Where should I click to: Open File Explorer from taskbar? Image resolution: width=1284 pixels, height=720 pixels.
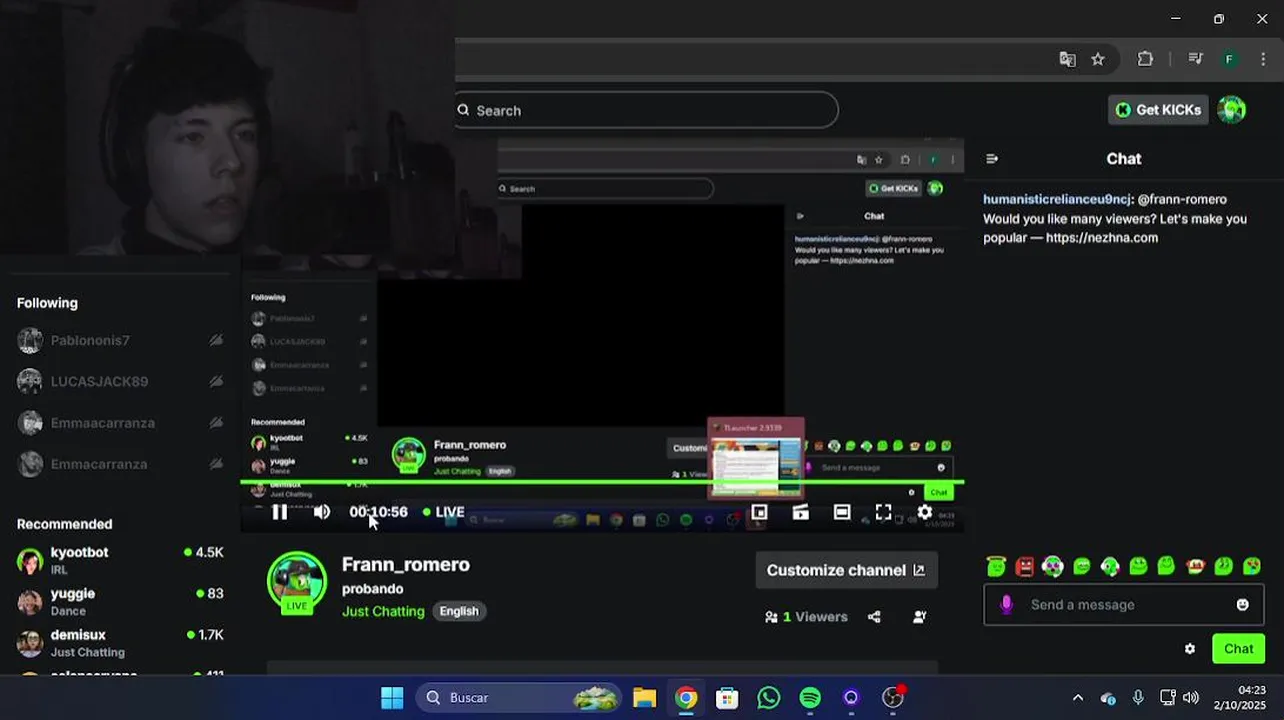click(644, 698)
